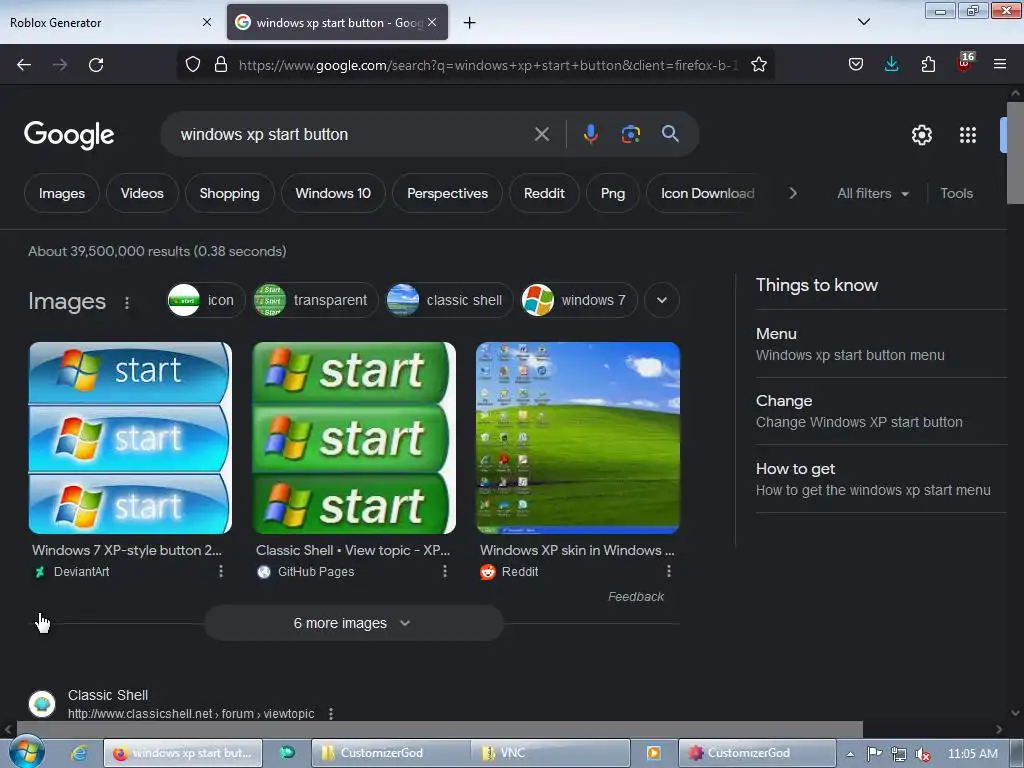
Task: Open the Firefox extensions menu
Action: (928, 65)
